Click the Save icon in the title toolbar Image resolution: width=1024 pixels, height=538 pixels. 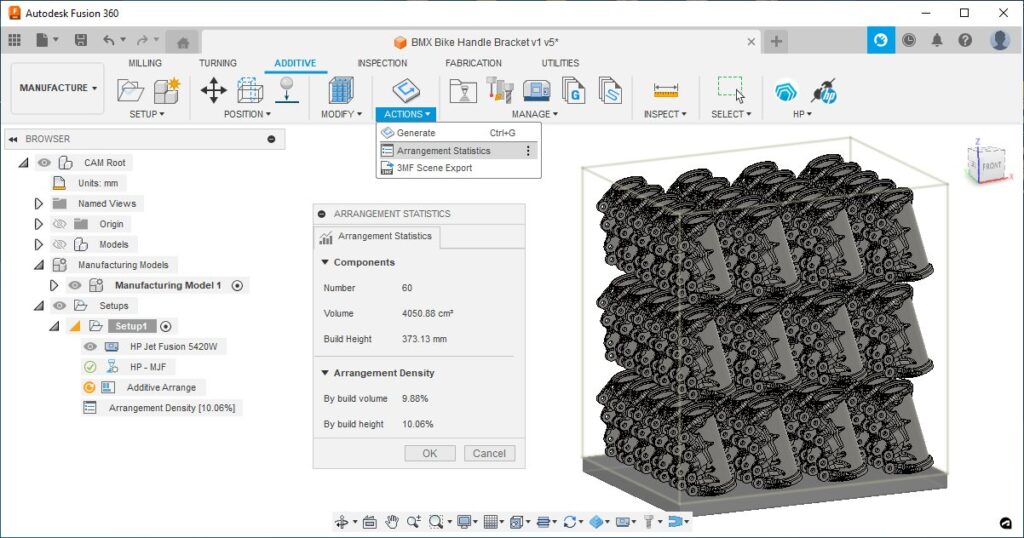point(81,41)
